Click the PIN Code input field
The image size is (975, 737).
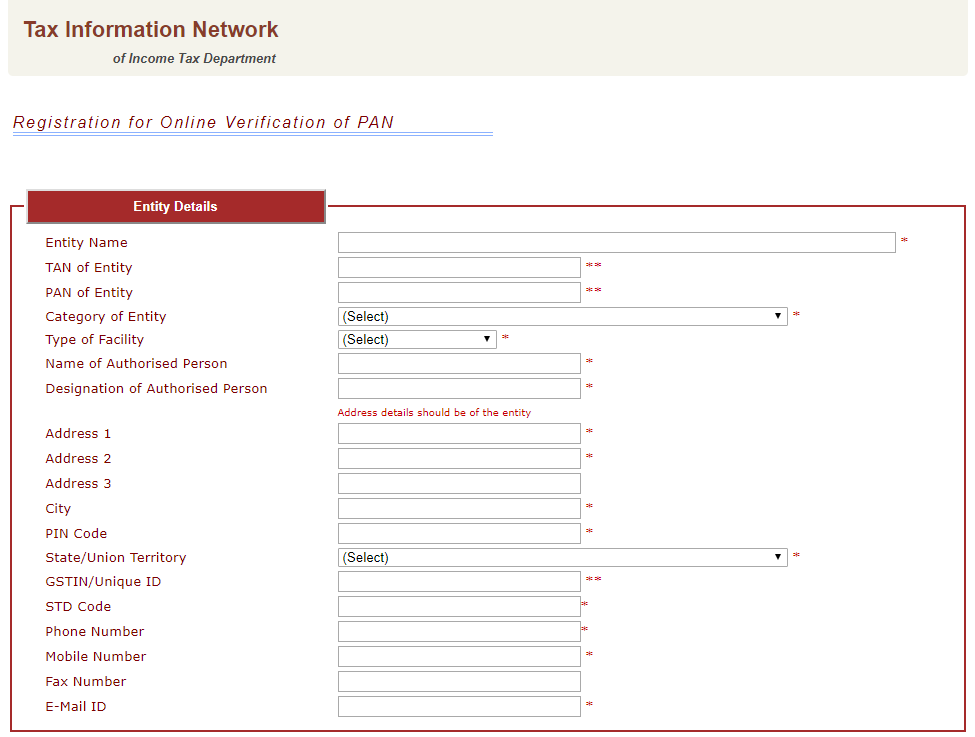tap(459, 533)
